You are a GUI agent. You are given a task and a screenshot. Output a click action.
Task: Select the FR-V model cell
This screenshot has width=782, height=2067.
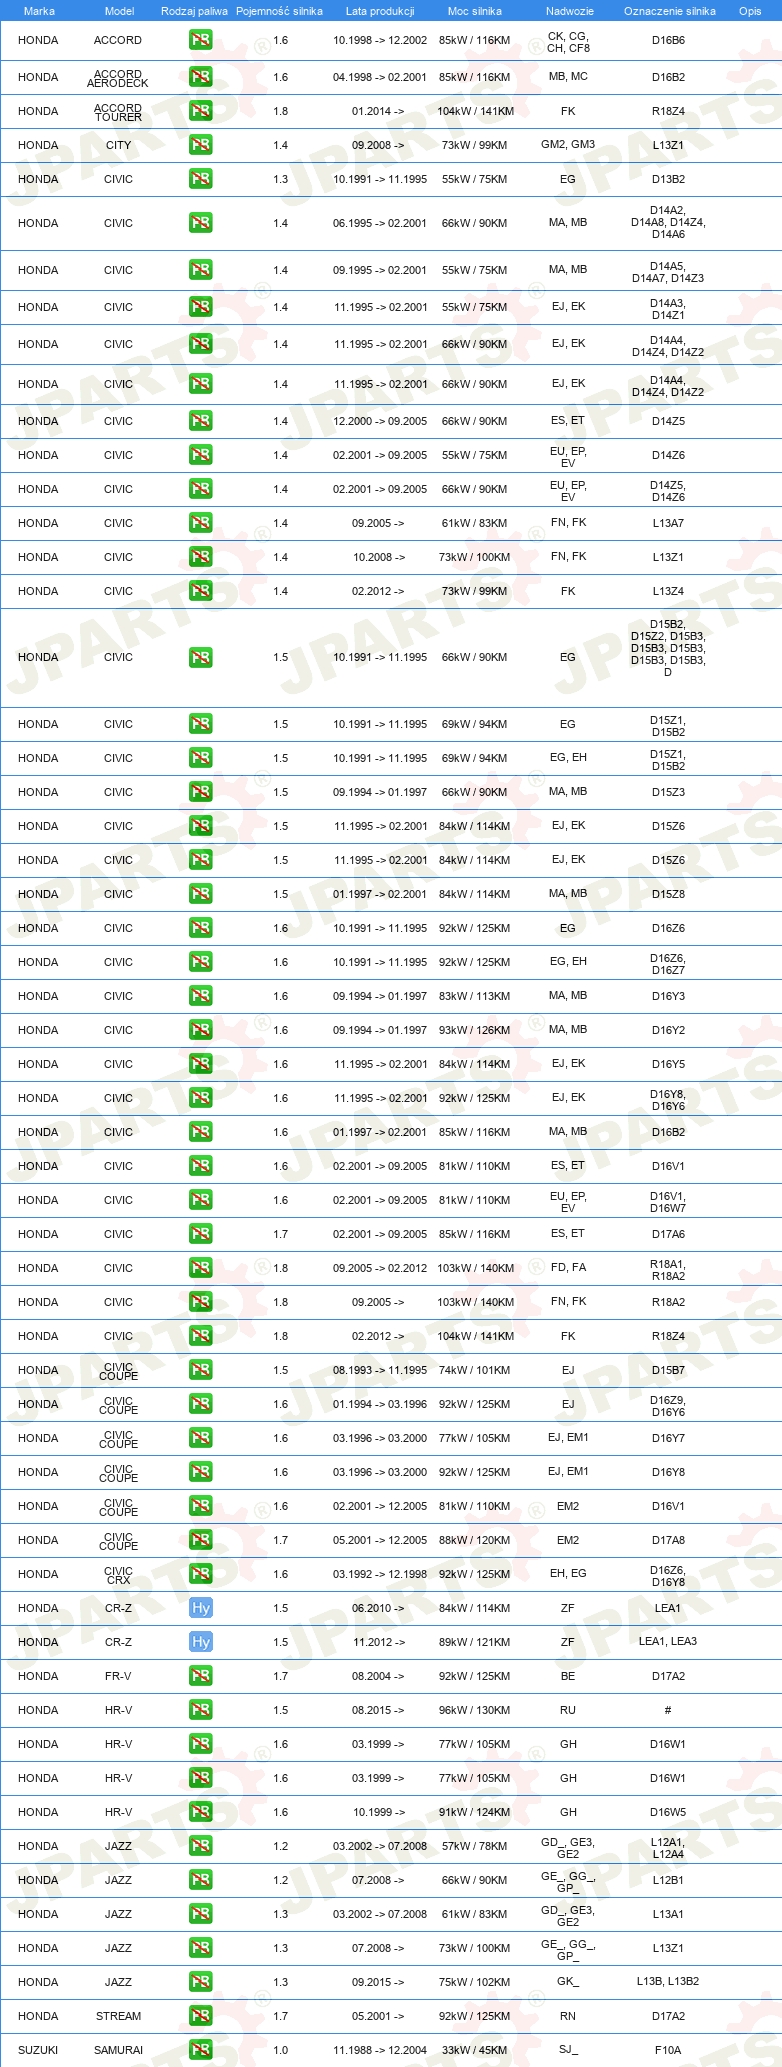pyautogui.click(x=118, y=1676)
